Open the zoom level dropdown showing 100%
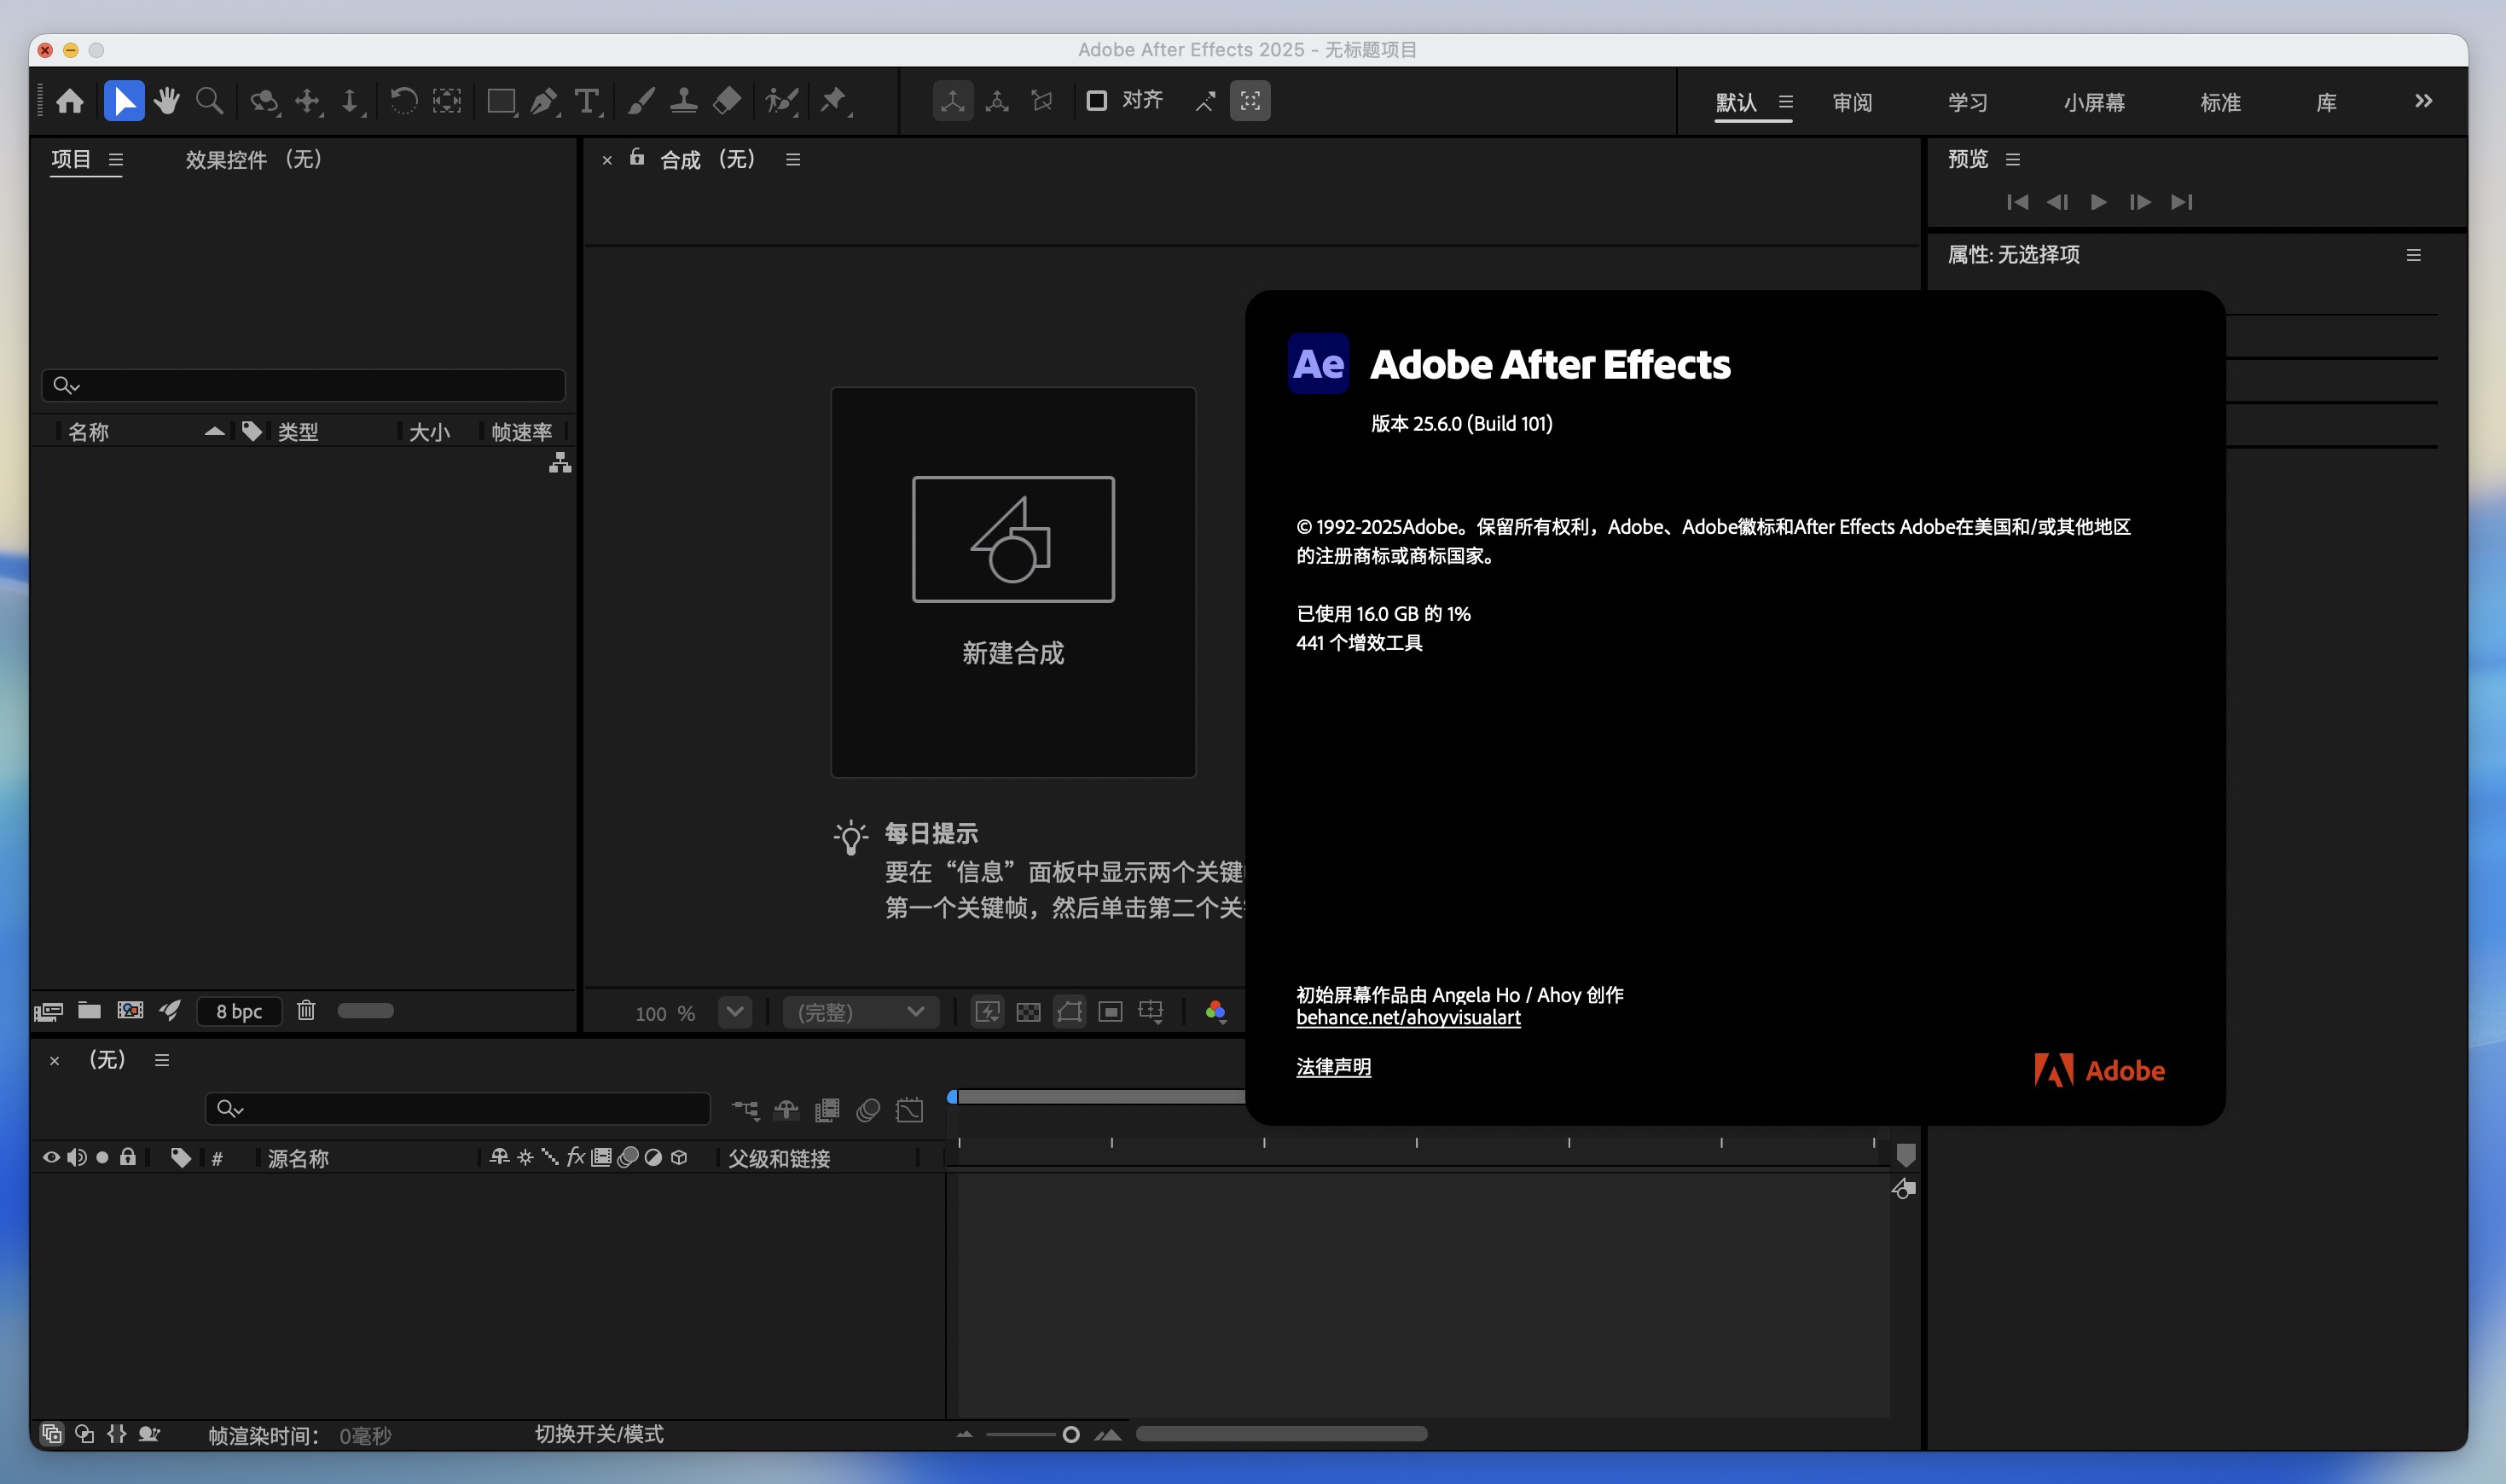Screen dimensions: 2506x1484 [735, 1012]
